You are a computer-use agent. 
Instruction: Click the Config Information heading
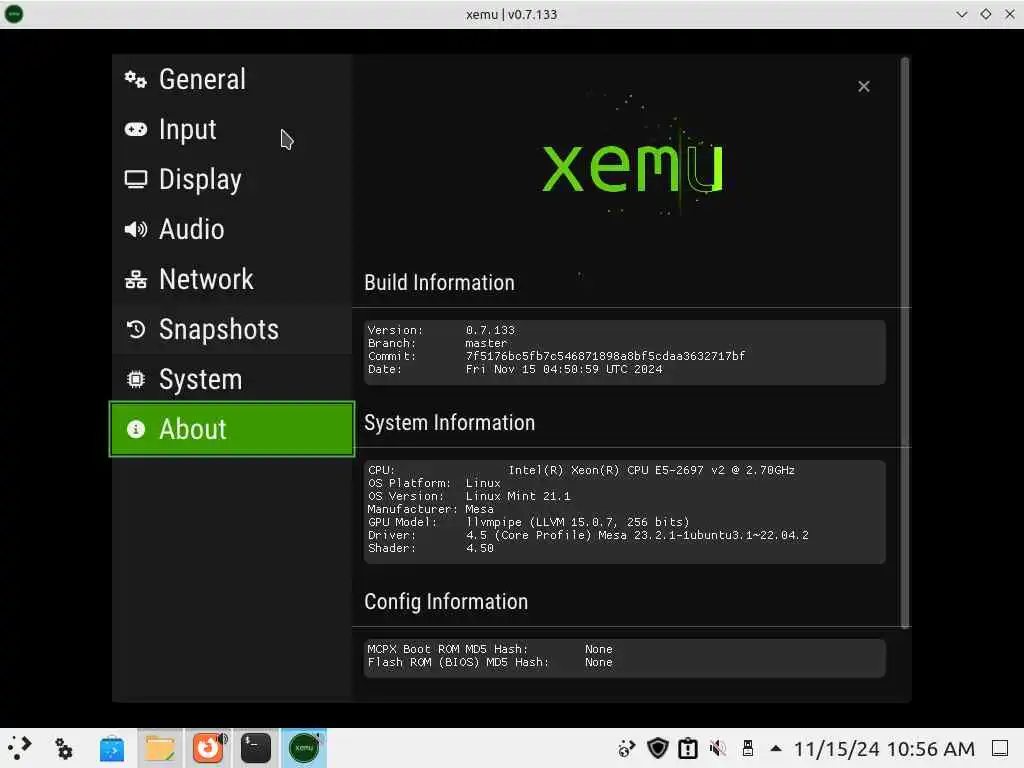coord(446,601)
